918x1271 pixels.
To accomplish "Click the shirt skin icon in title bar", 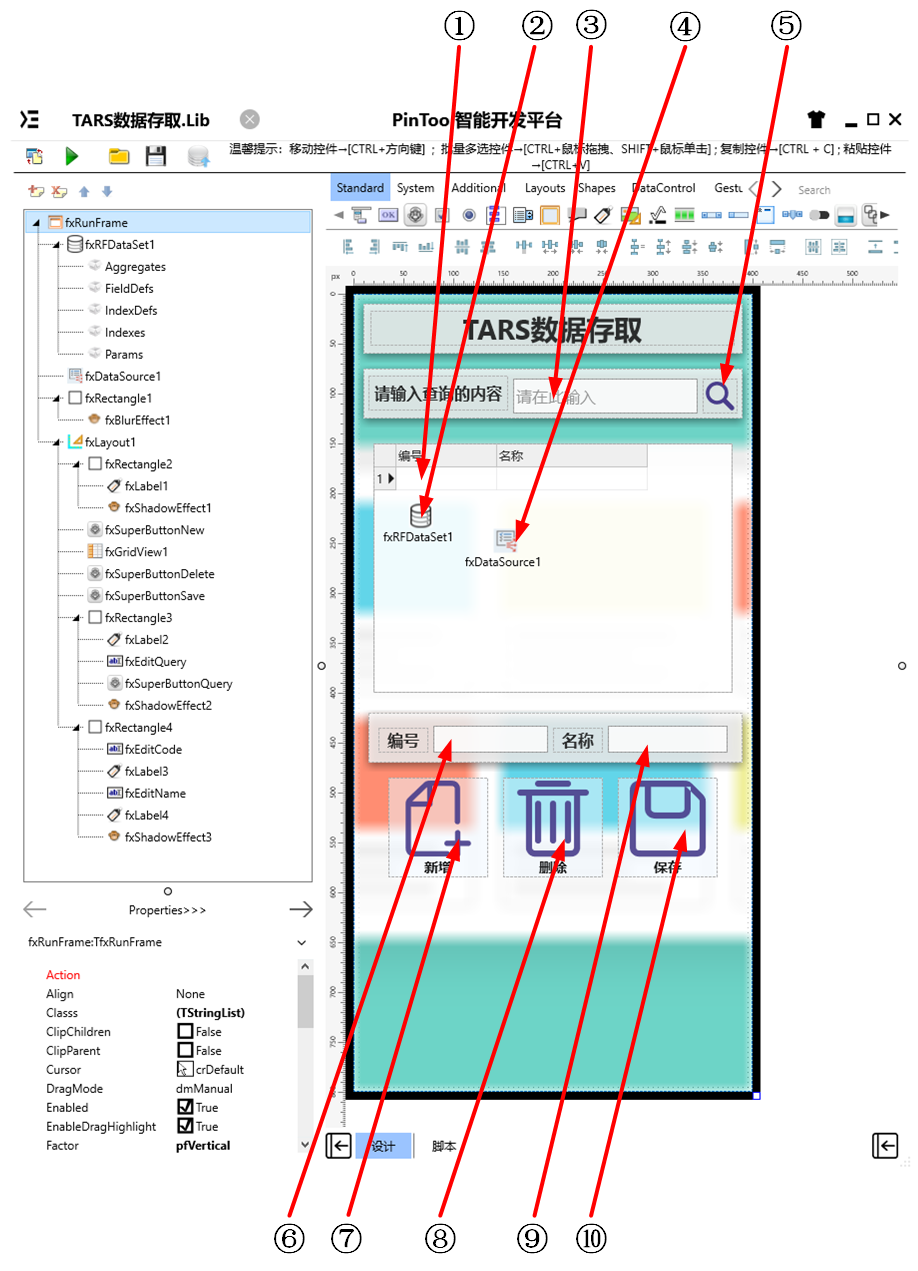I will pos(816,120).
